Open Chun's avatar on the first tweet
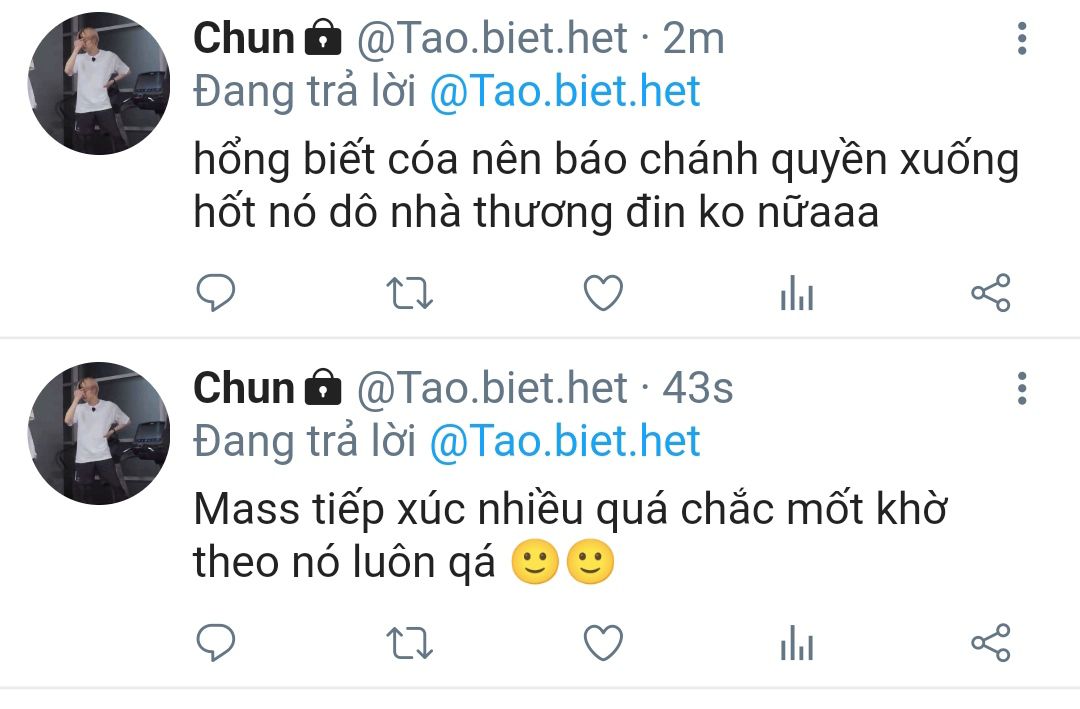This screenshot has width=1080, height=709. 98,83
